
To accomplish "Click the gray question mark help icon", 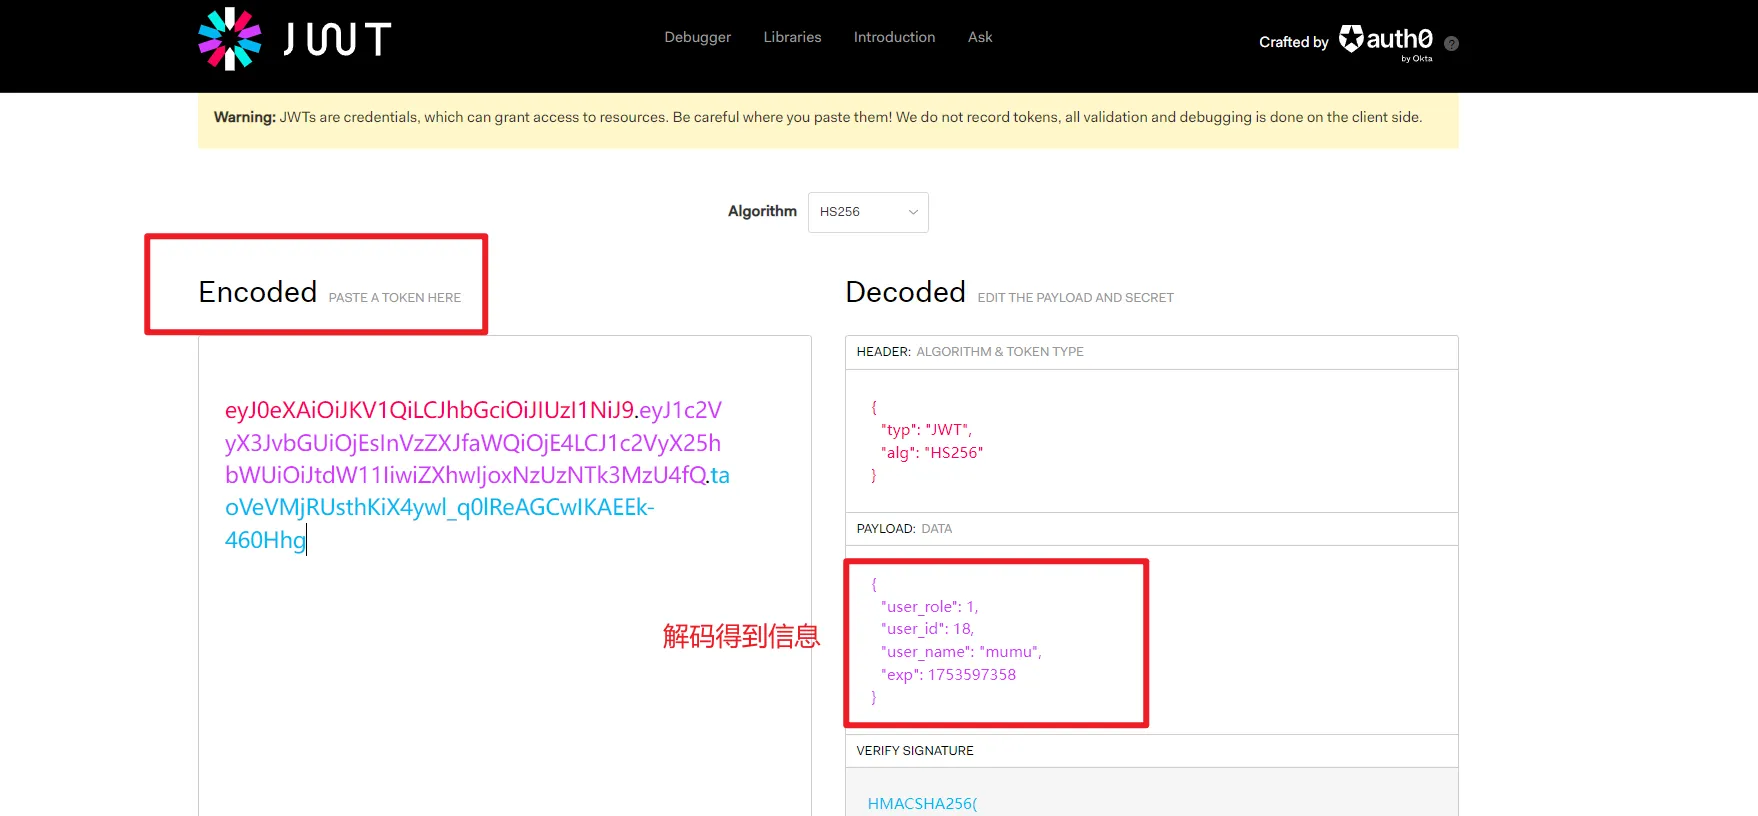I will [x=1452, y=43].
